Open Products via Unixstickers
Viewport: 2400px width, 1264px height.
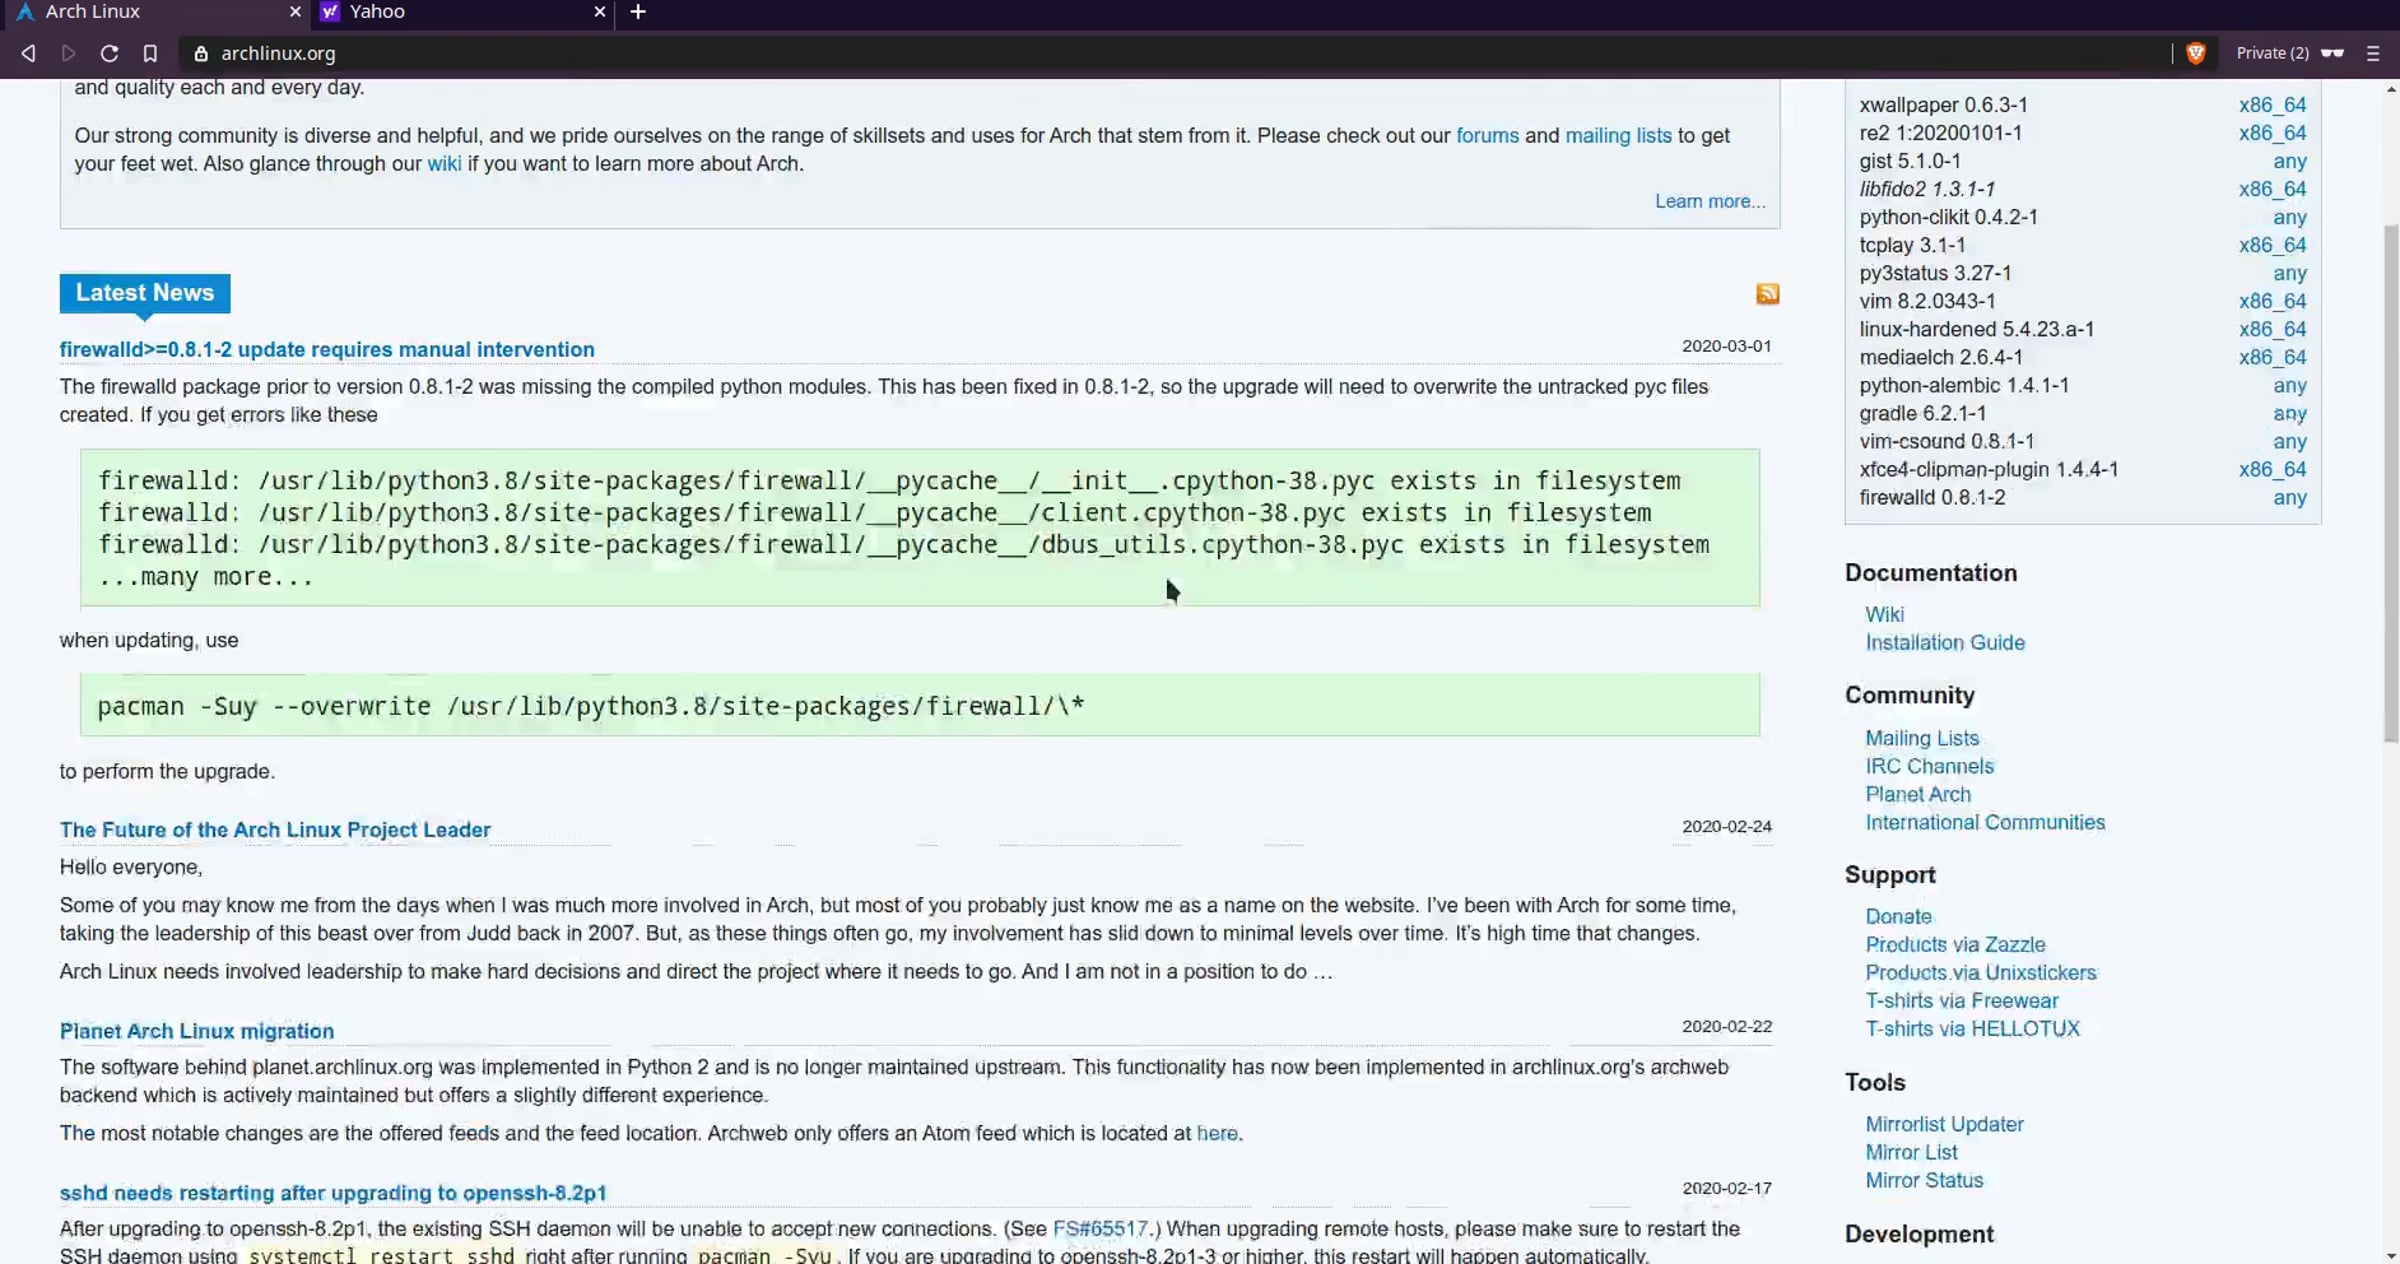[x=1981, y=972]
